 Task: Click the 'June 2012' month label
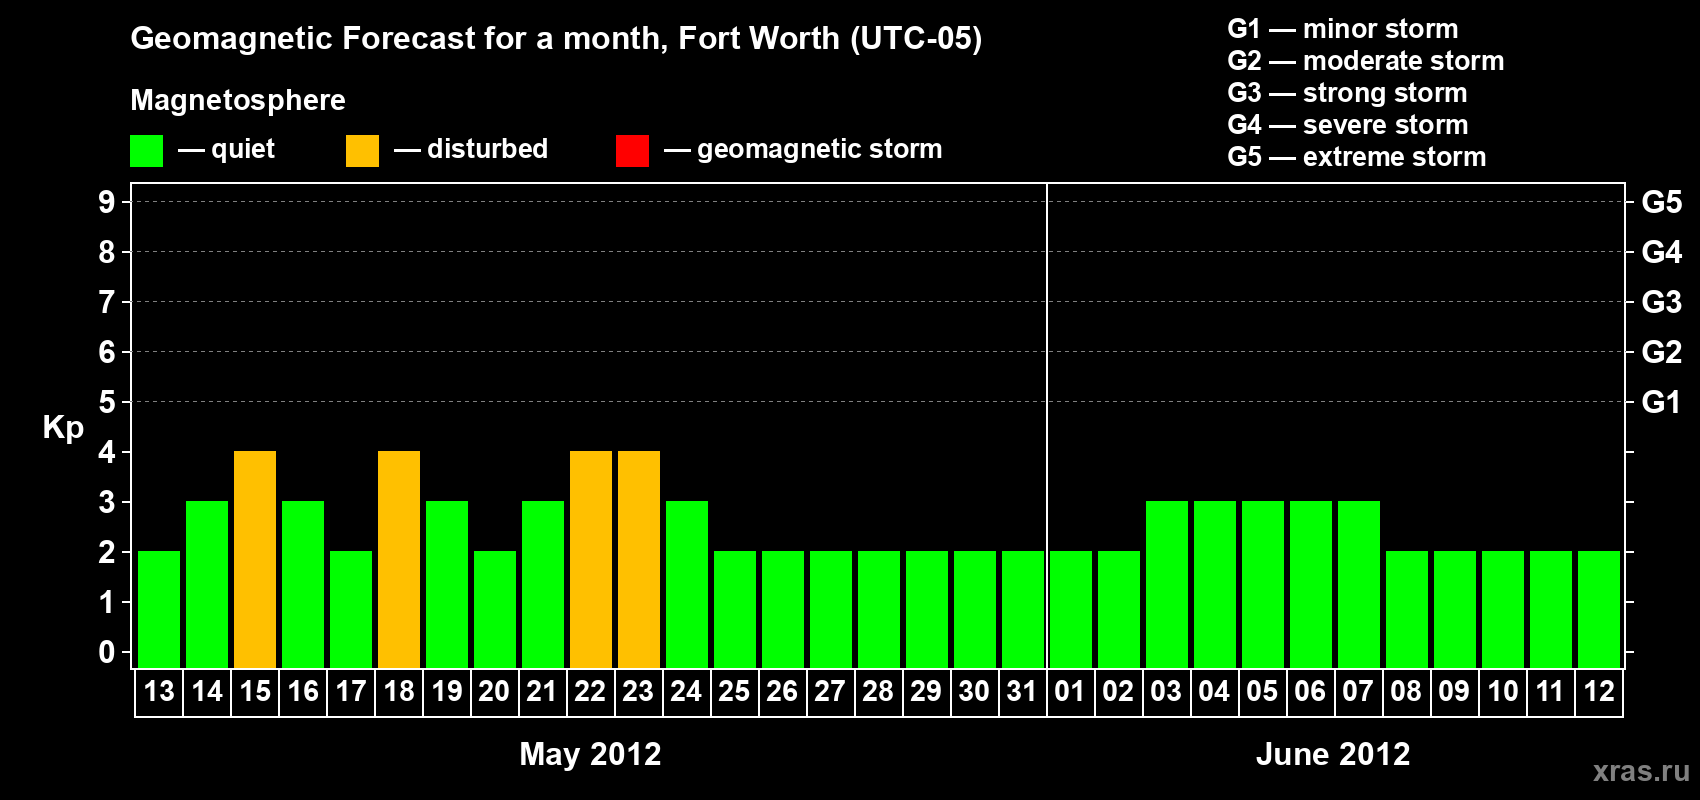click(1333, 754)
